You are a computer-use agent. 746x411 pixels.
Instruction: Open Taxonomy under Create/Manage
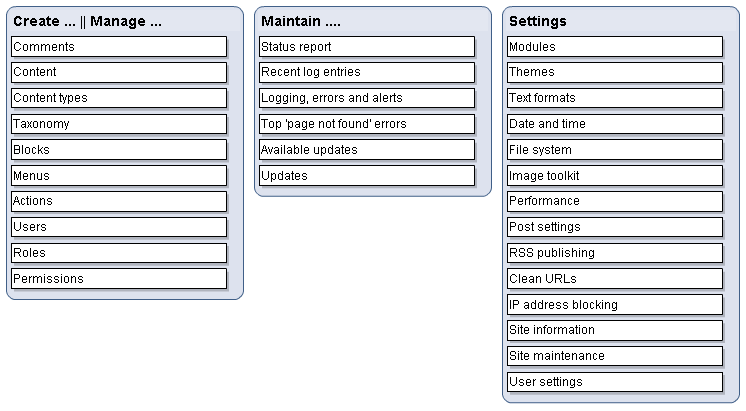click(x=119, y=124)
